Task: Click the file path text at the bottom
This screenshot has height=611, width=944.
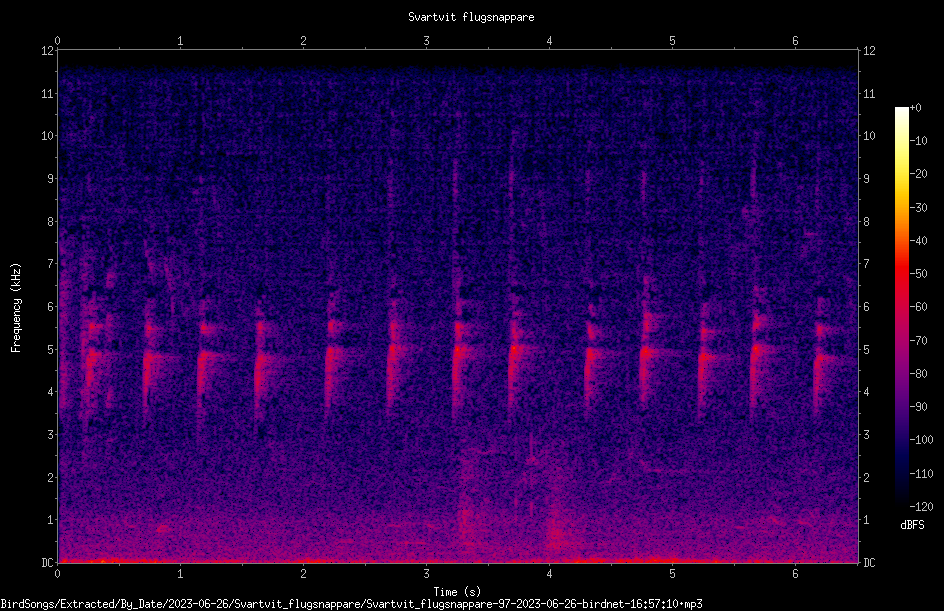Action: (352, 604)
